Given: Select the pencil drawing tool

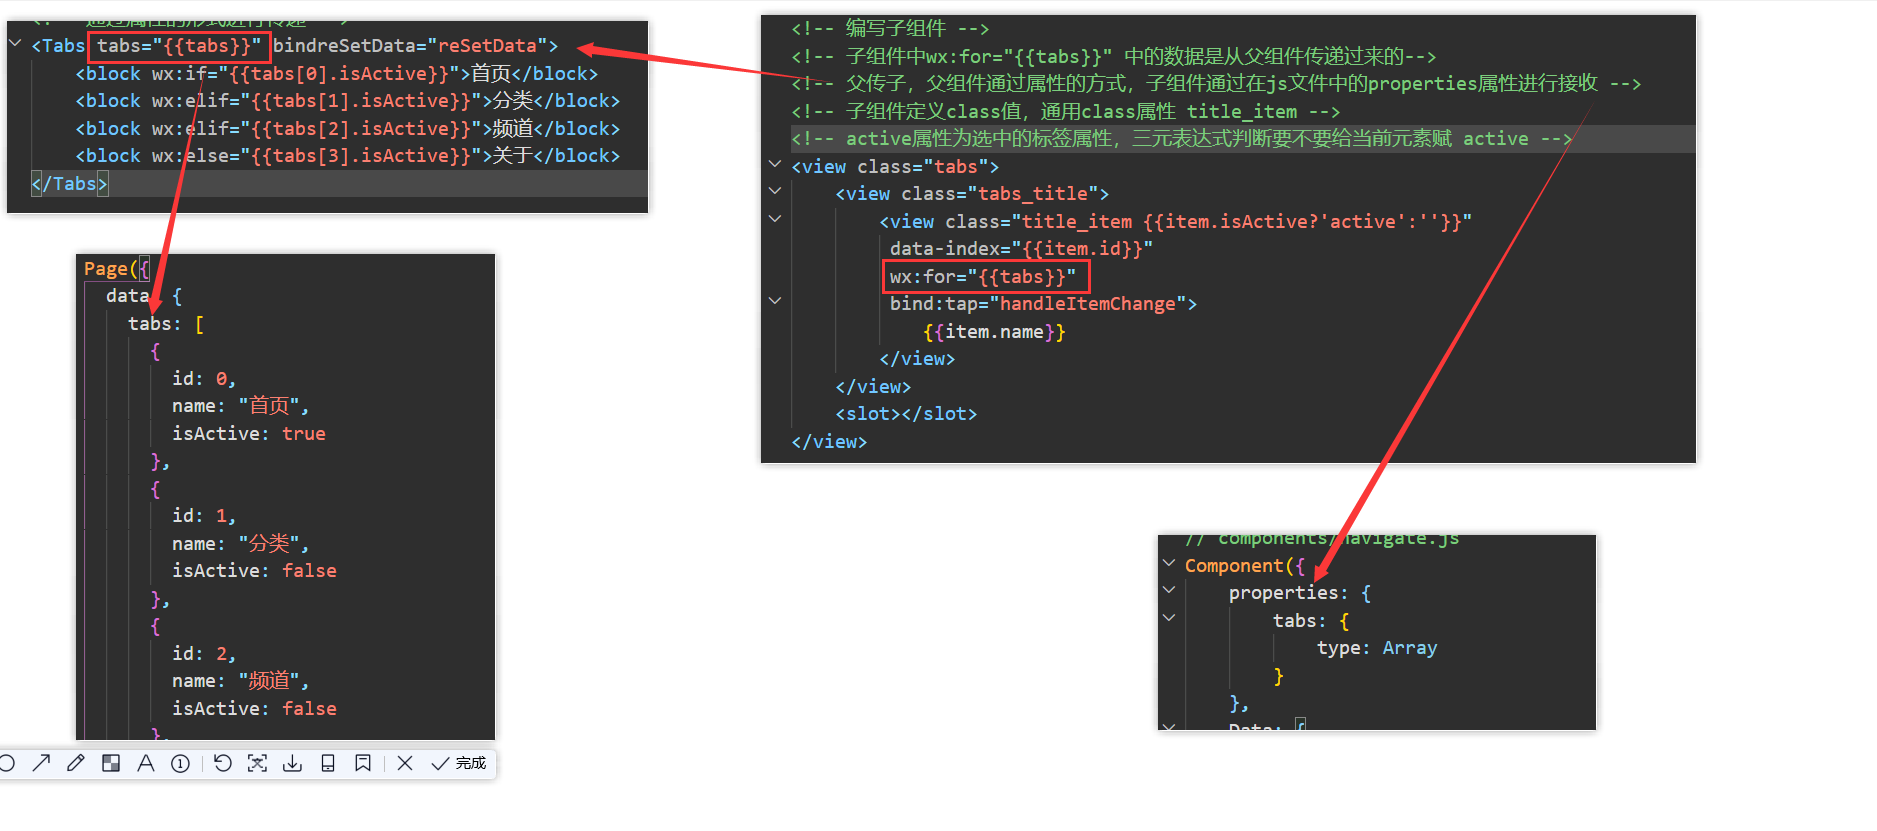Looking at the screenshot, I should point(76,763).
